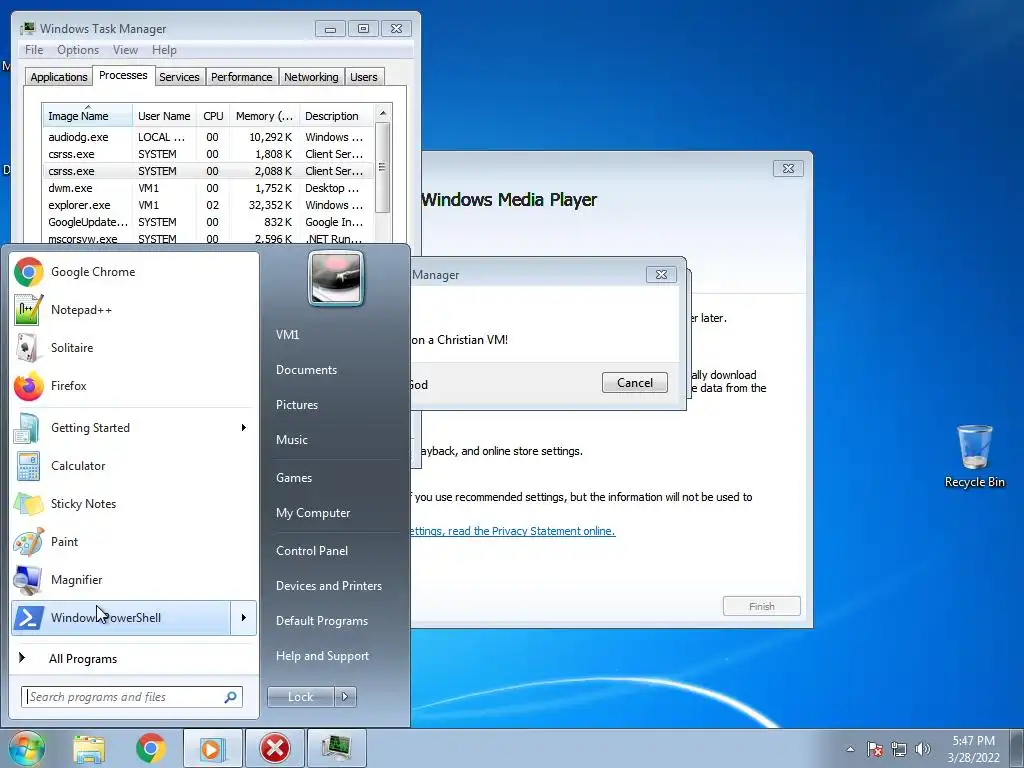Click the user account picture in Start menu
The width and height of the screenshot is (1024, 768).
pos(336,278)
